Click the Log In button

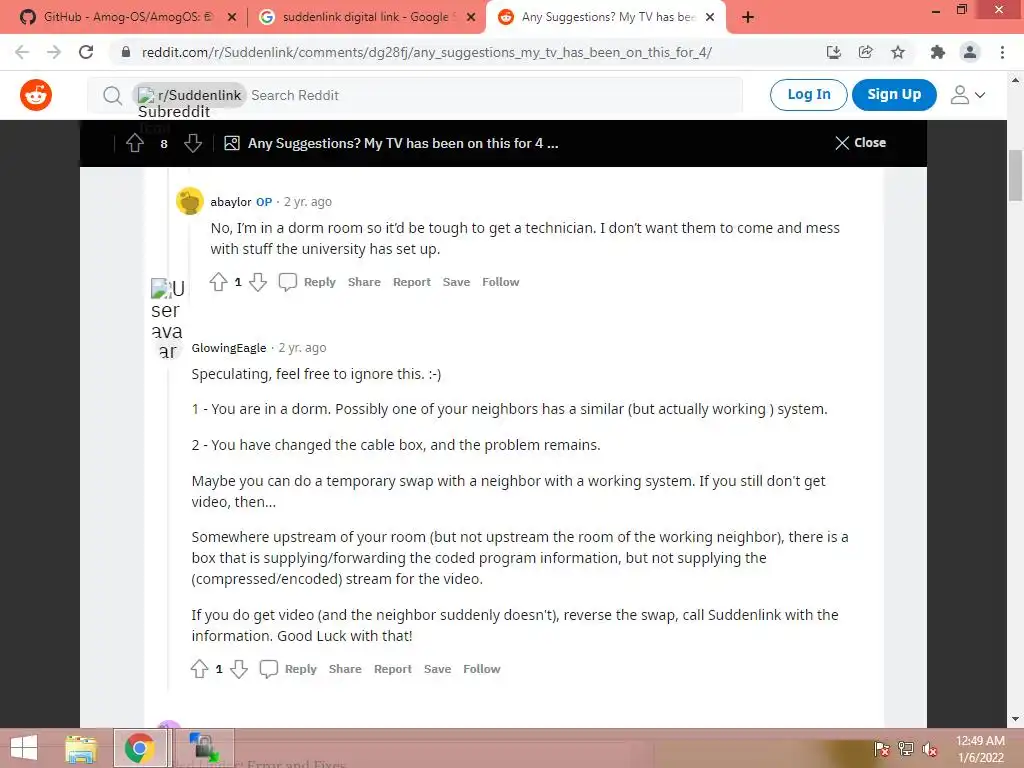point(808,95)
